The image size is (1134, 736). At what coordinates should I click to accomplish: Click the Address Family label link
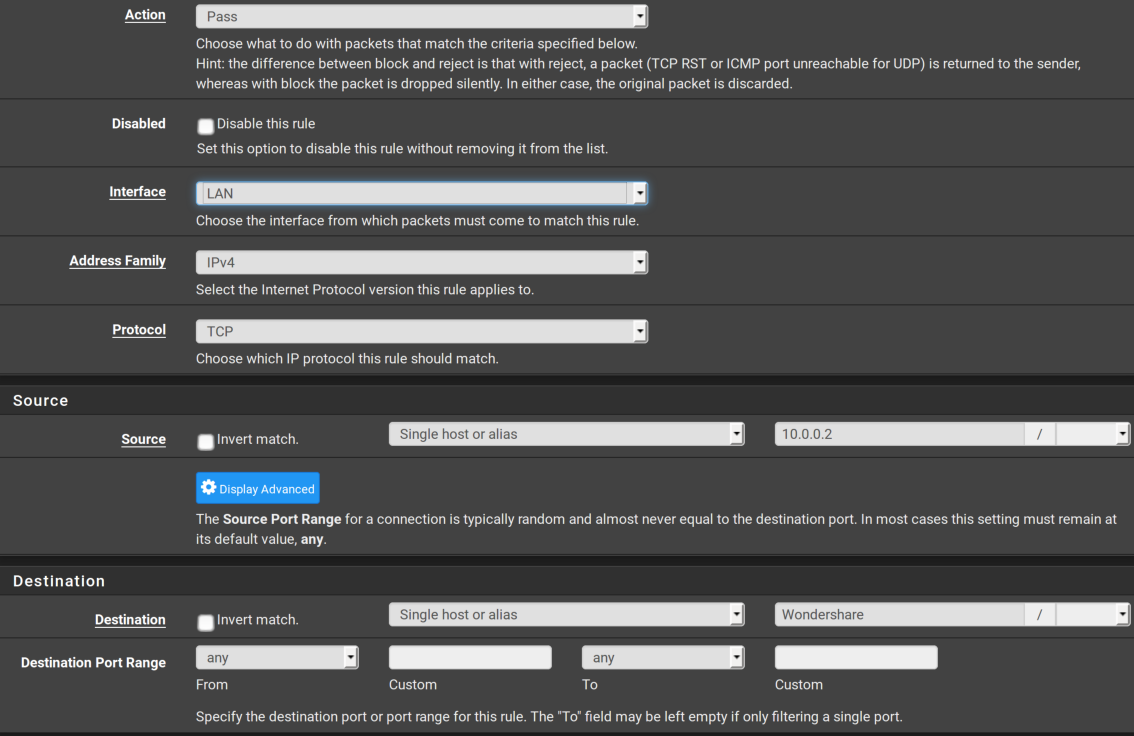tap(117, 261)
